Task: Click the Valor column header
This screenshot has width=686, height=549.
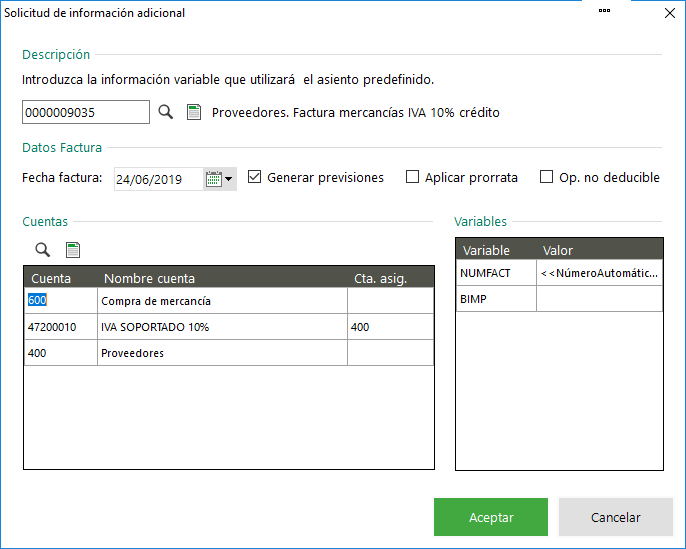Action: (599, 250)
